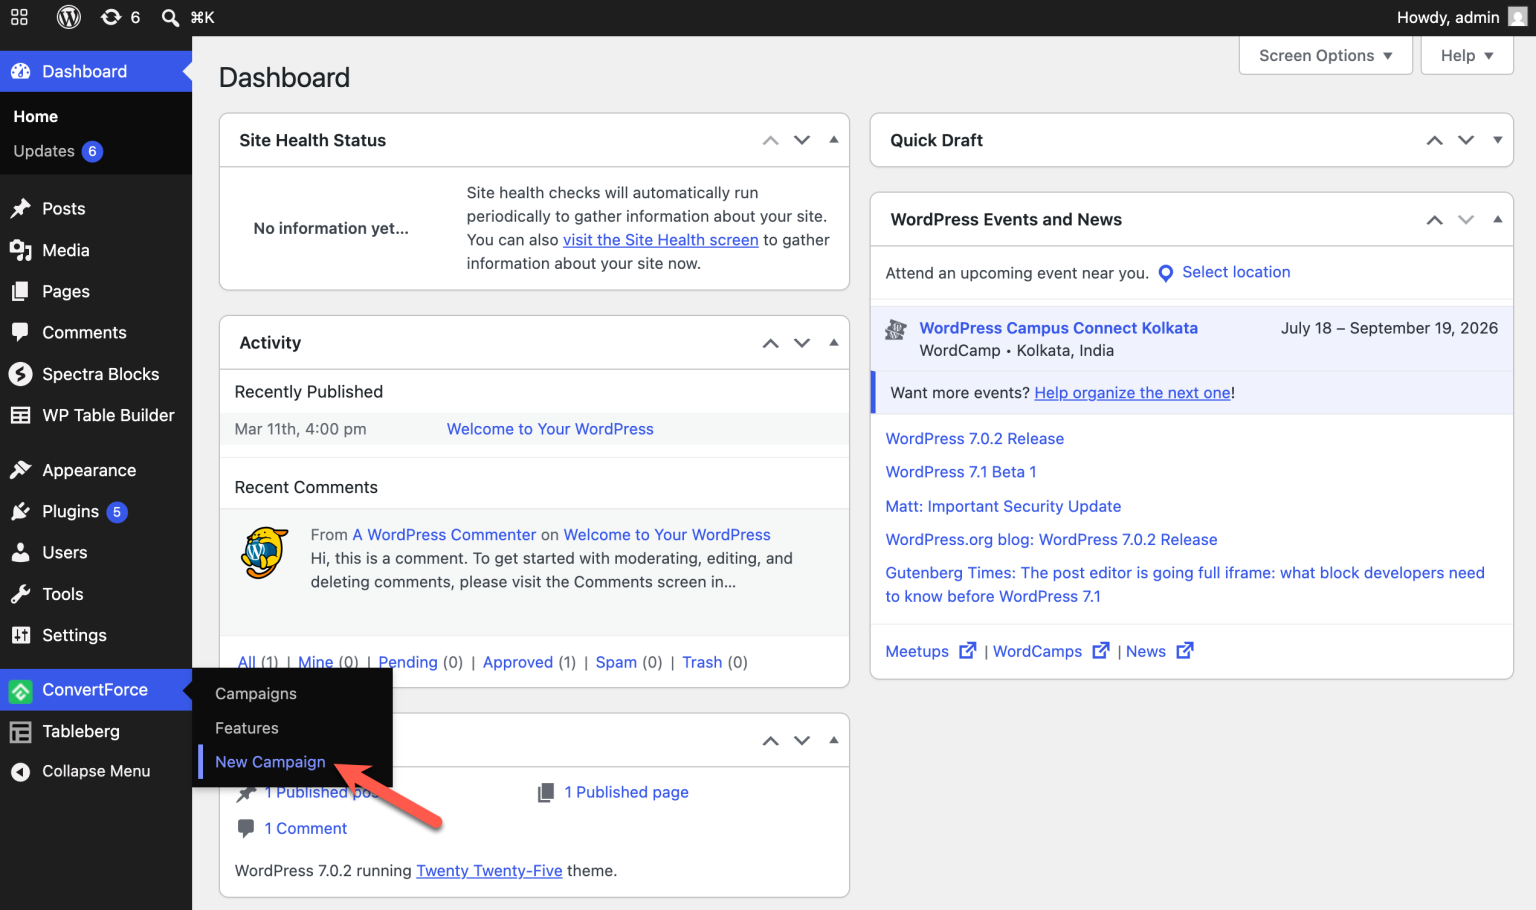Click the Settings sliders icon
Image resolution: width=1536 pixels, height=910 pixels.
20,635
